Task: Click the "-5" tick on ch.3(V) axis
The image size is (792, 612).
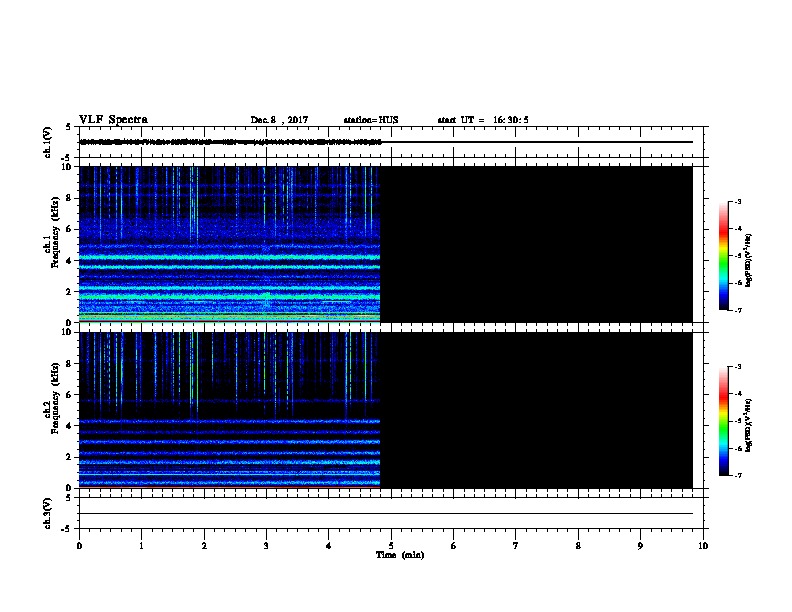Action: [67, 529]
